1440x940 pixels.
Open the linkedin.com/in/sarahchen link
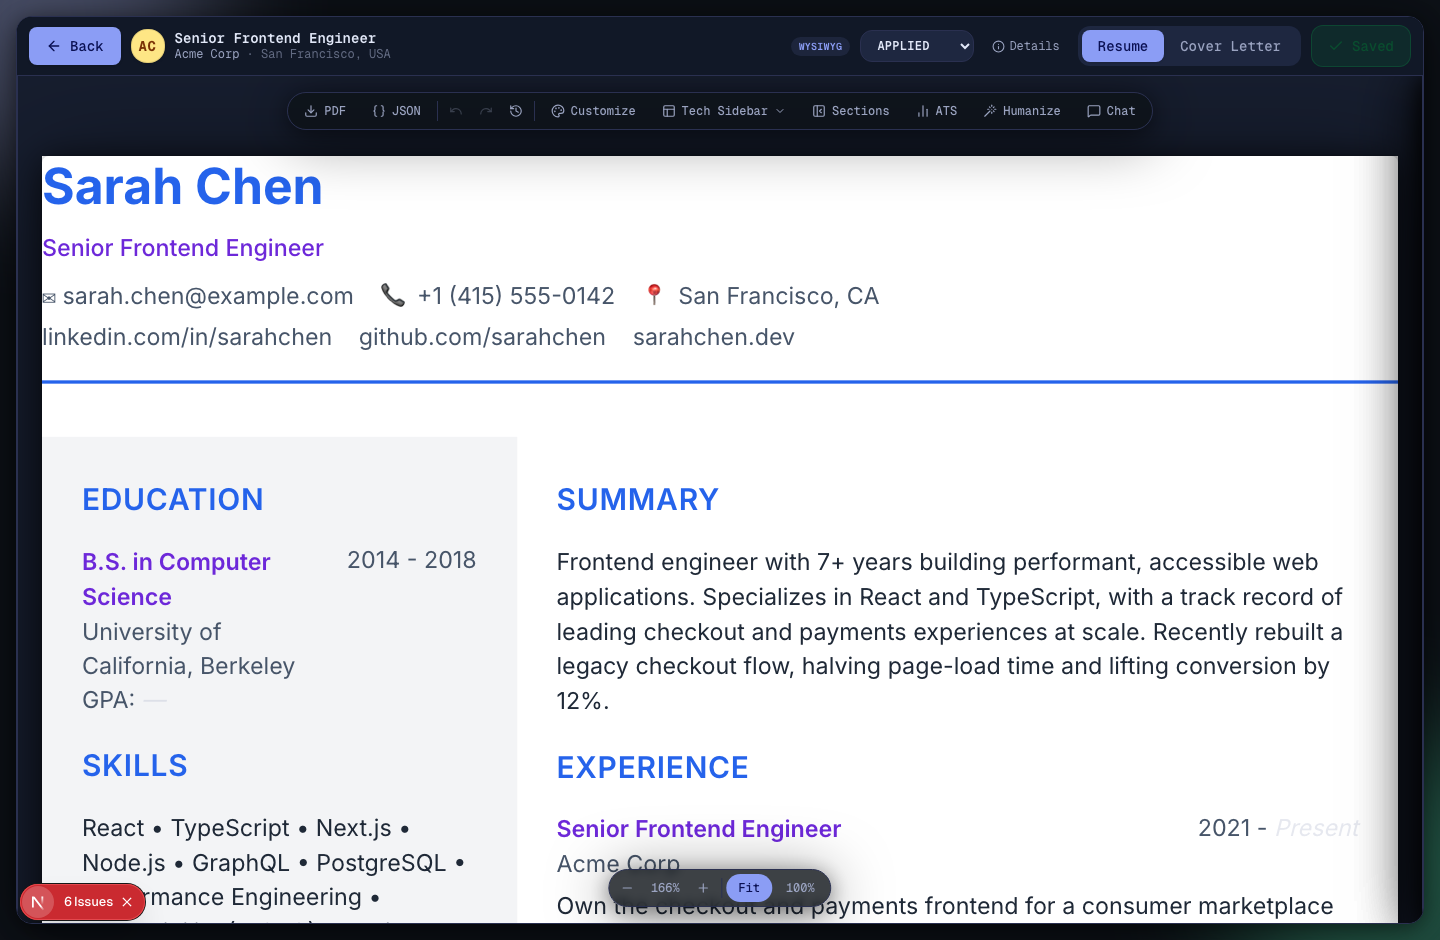pyautogui.click(x=187, y=337)
